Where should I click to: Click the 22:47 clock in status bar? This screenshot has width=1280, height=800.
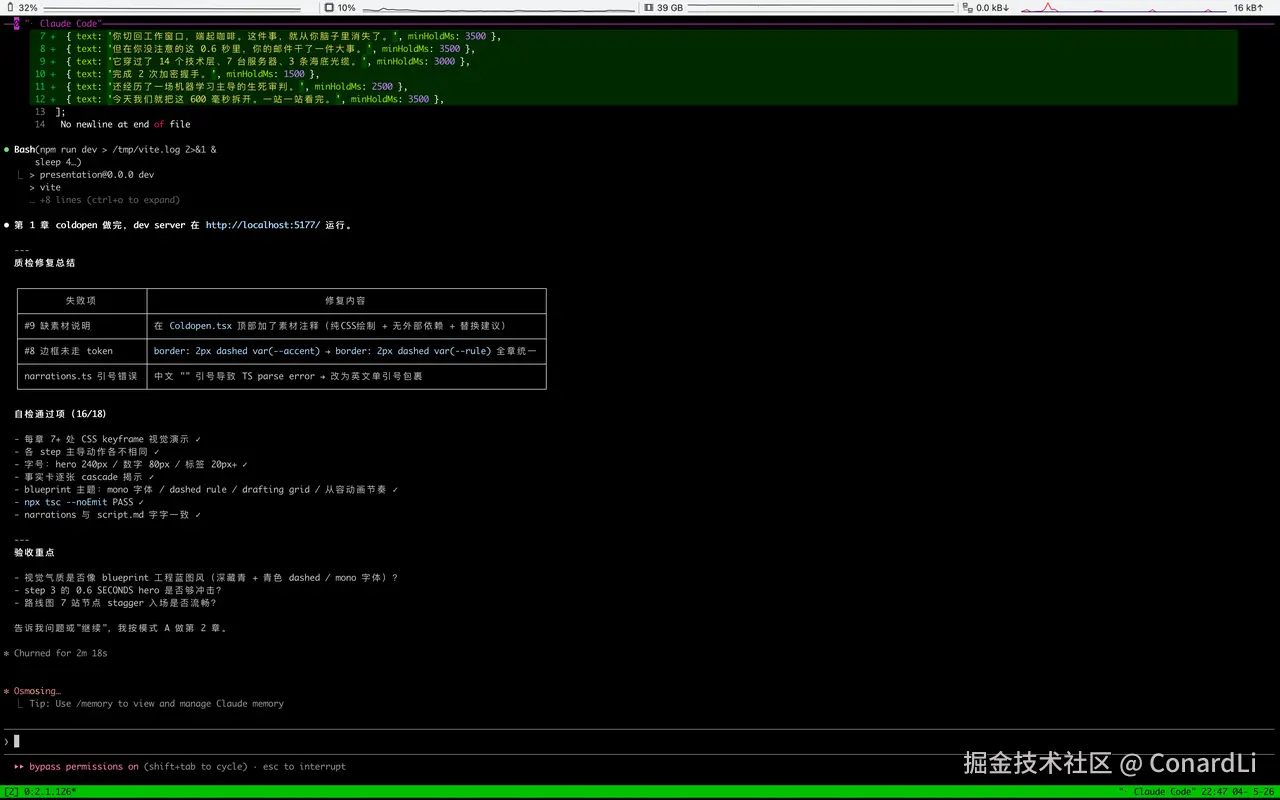point(1213,792)
